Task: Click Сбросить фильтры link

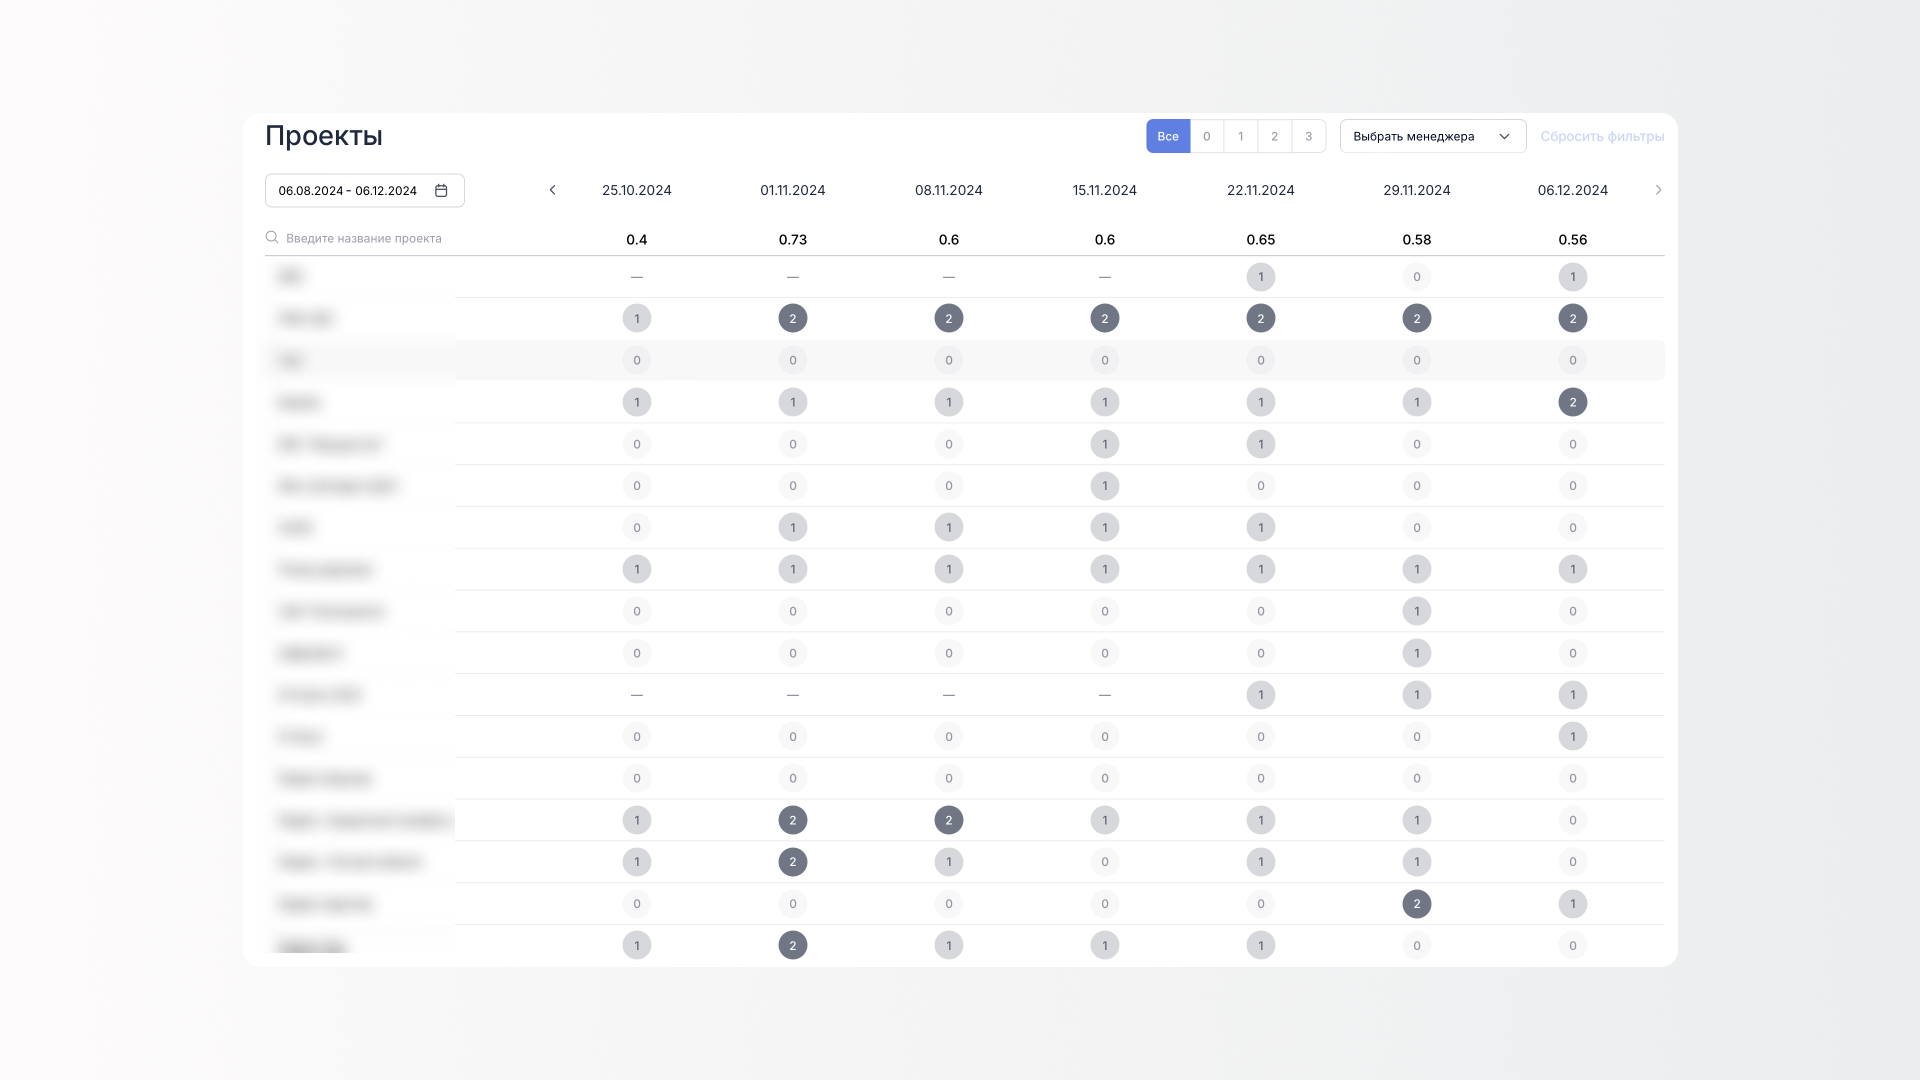Action: click(1601, 137)
